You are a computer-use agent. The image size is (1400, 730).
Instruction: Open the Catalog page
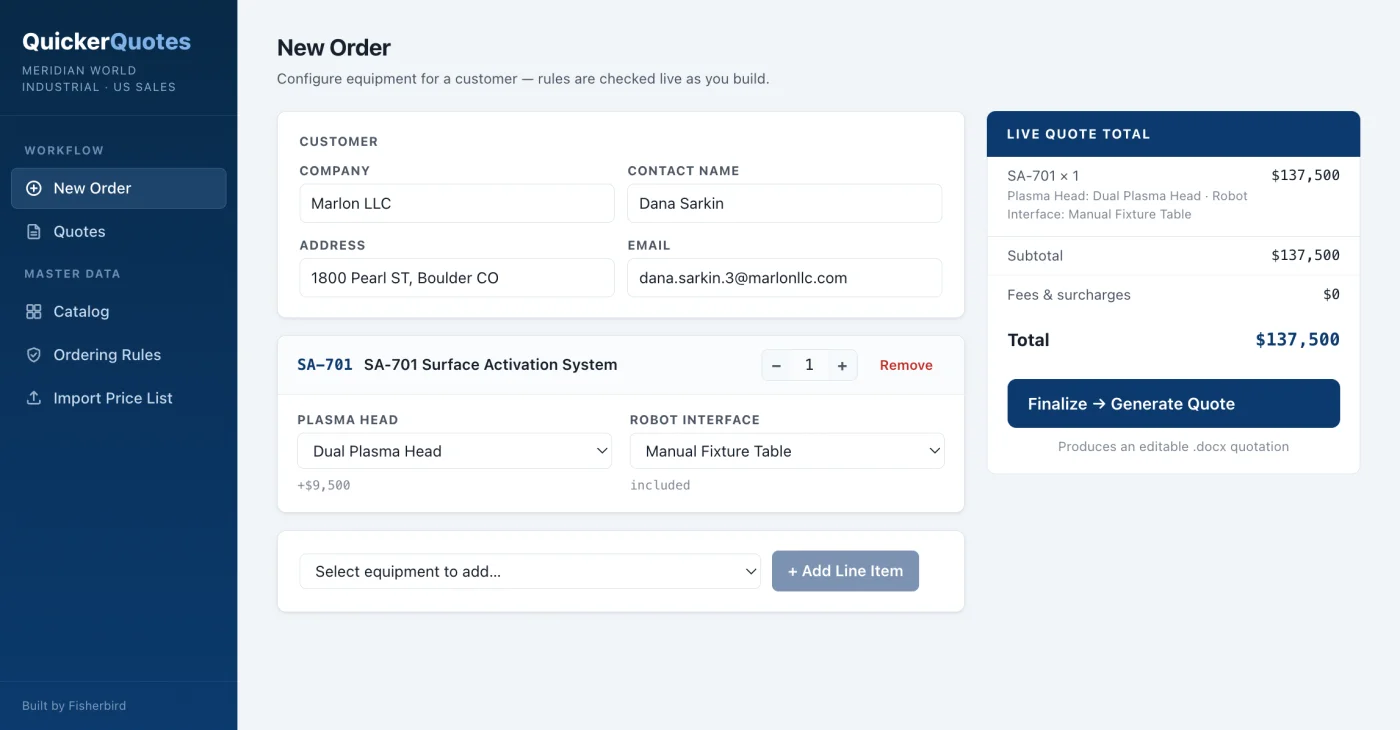119,312
